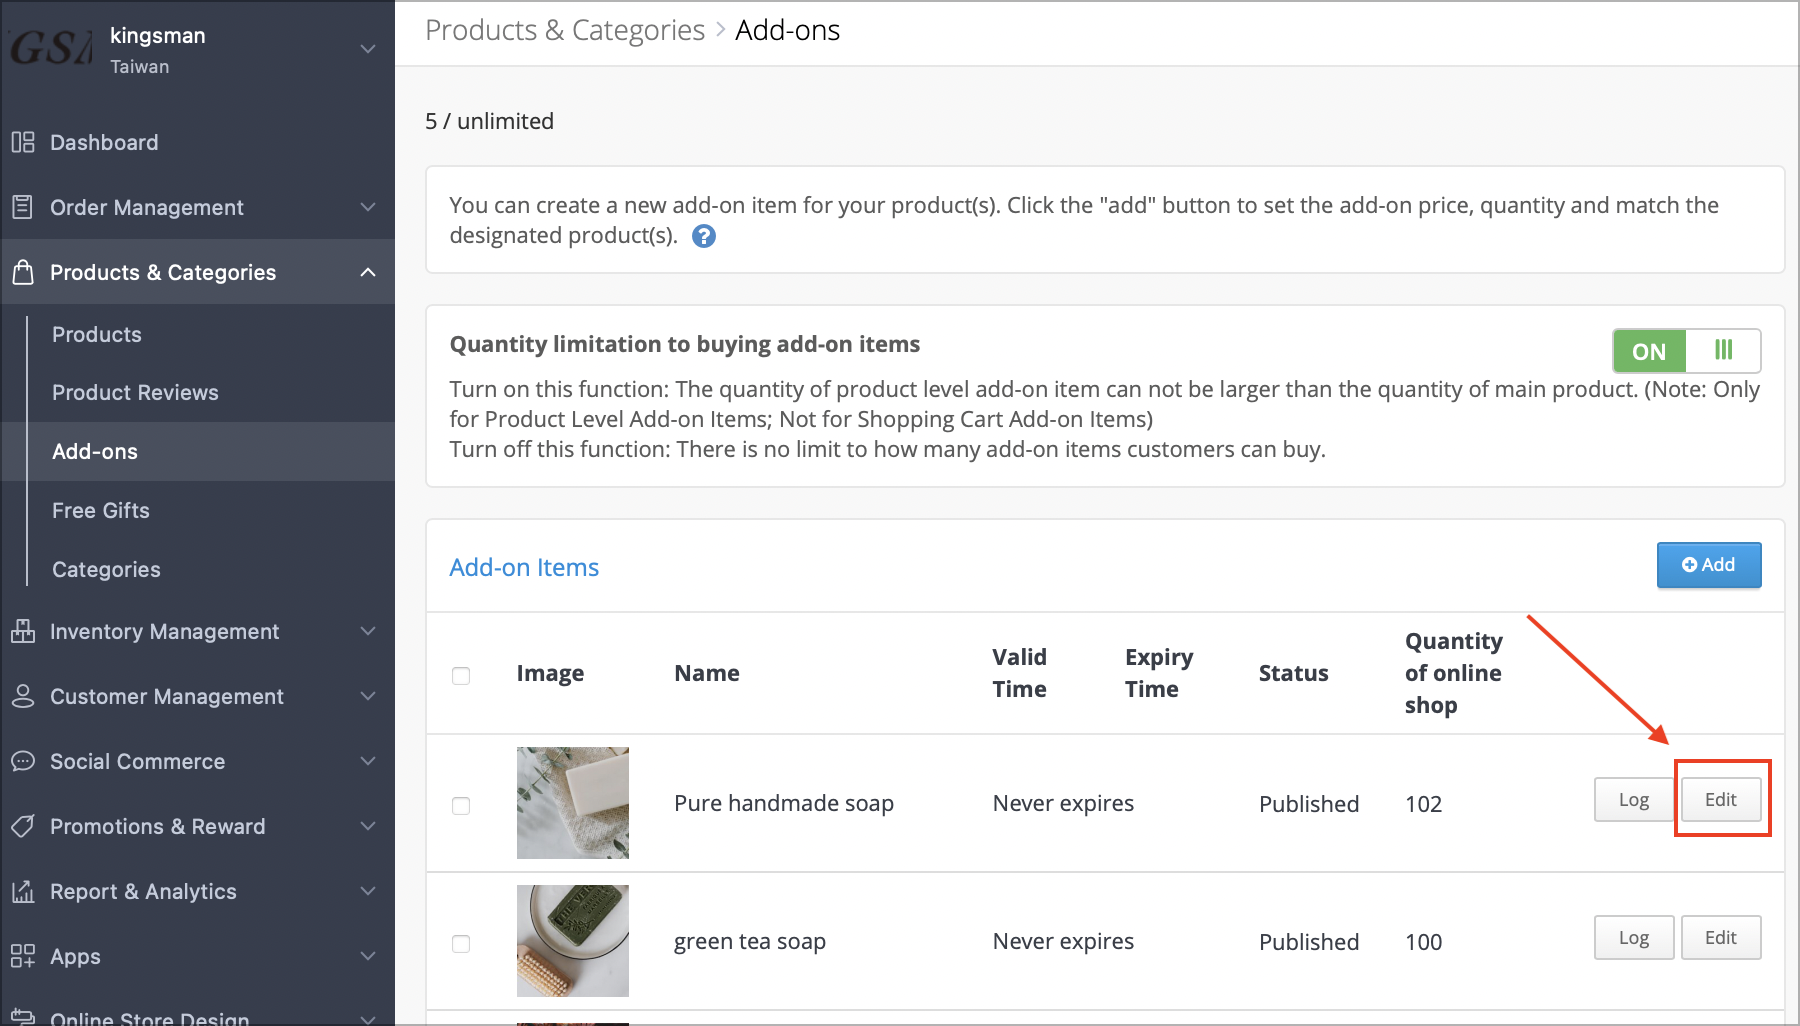Open the help tooltip question mark icon
The width and height of the screenshot is (1800, 1026).
703,236
